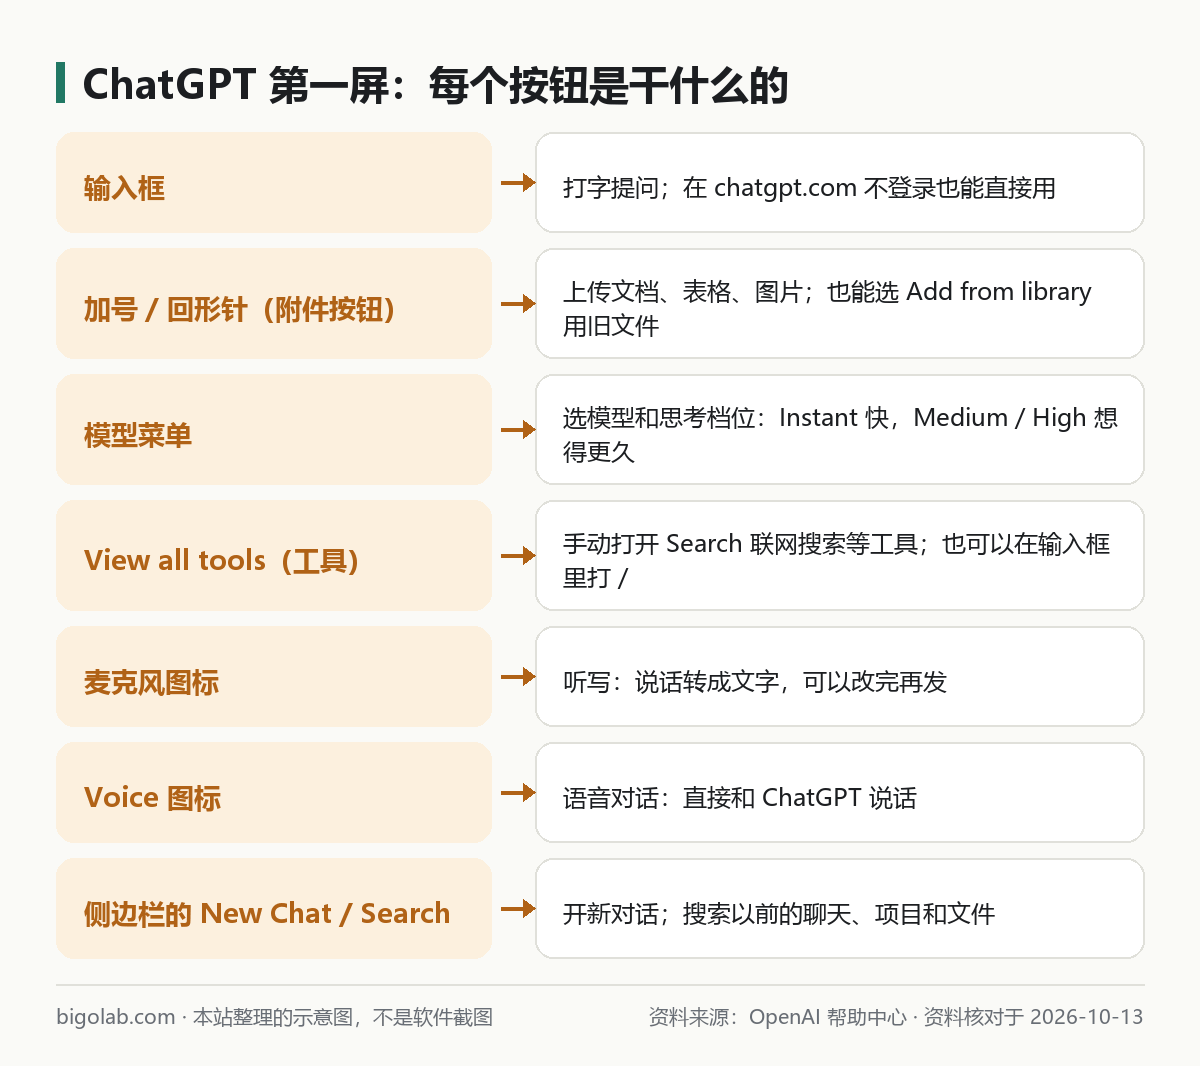Select the "Voice 图标" label card
Viewport: 1200px width, 1066px height.
pyautogui.click(x=274, y=793)
